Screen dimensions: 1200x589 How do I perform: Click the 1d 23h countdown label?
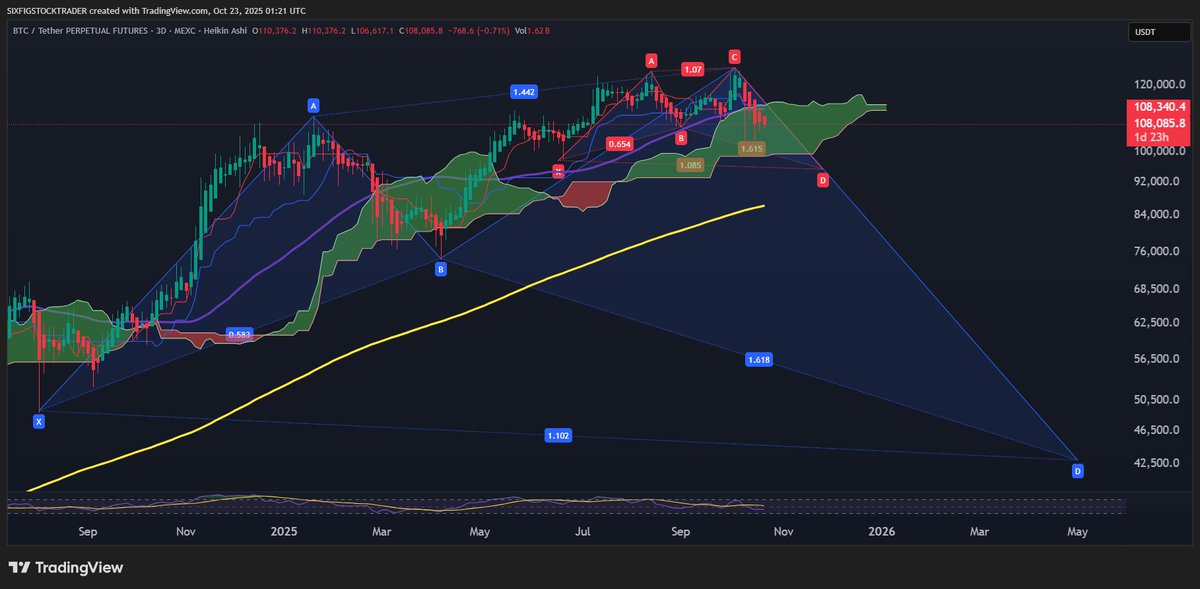(1151, 138)
